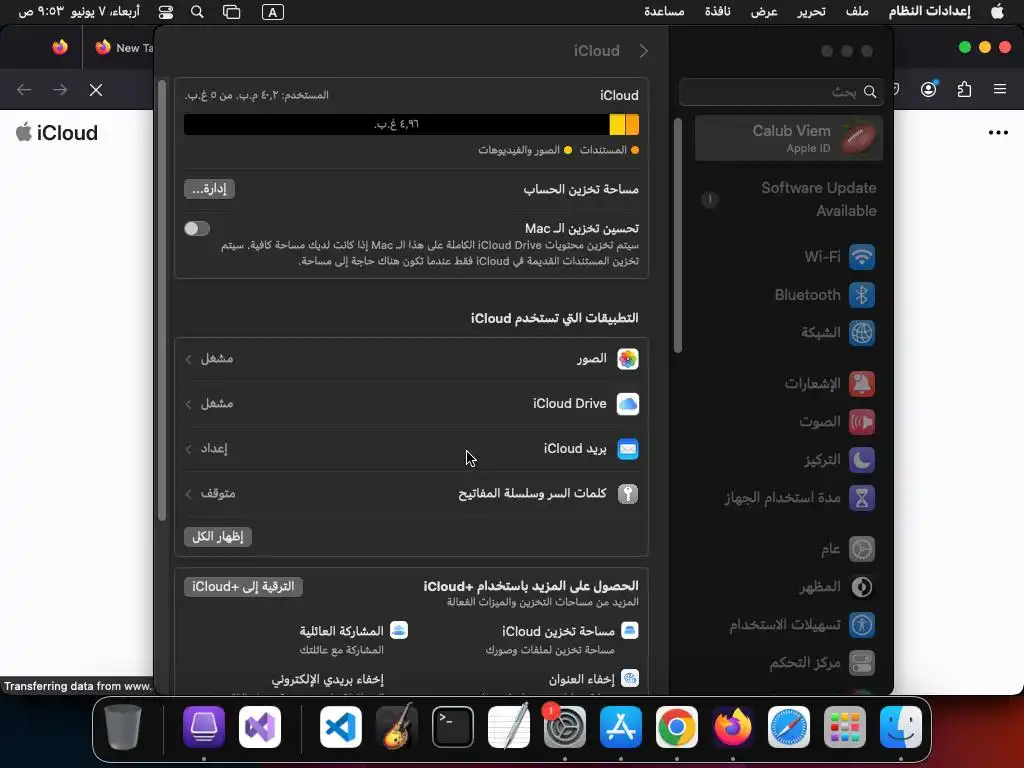Click the بريد iCloud mail icon
This screenshot has height=768, width=1024.
coord(628,449)
